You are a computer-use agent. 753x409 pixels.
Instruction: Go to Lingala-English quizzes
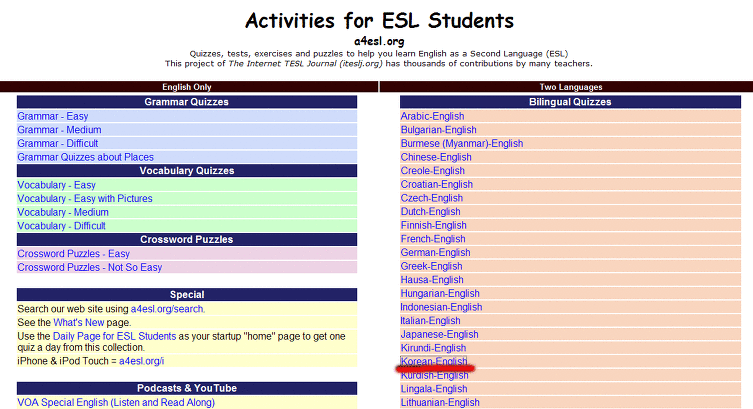pyautogui.click(x=434, y=389)
